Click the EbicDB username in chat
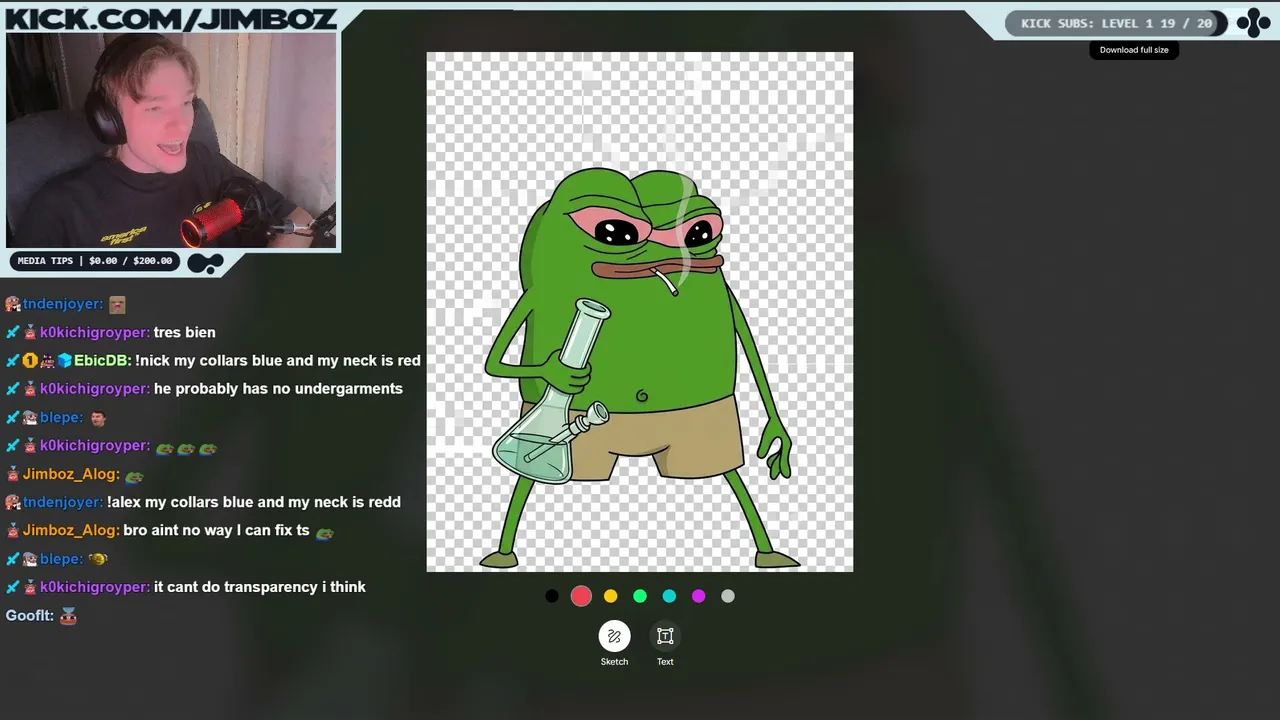The image size is (1280, 720). click(102, 360)
